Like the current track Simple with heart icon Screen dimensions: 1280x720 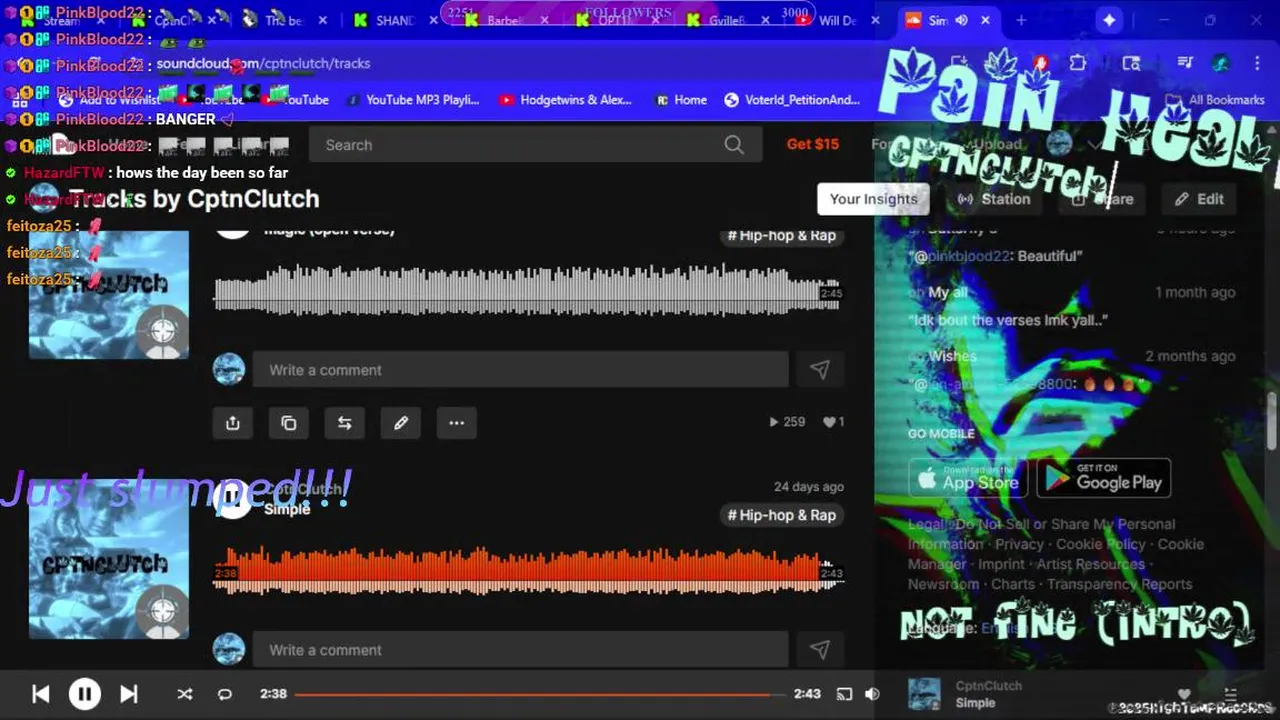[1185, 694]
